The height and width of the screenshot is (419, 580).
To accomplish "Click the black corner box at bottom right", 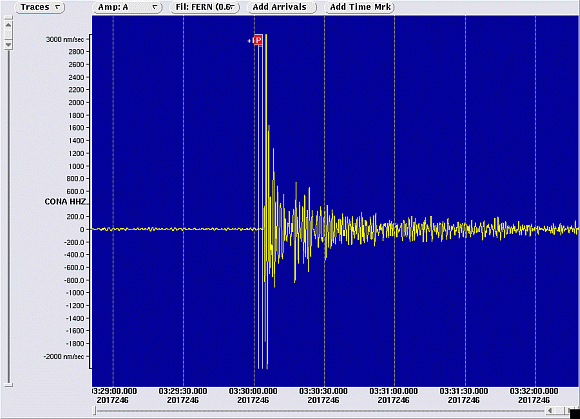I will [575, 414].
